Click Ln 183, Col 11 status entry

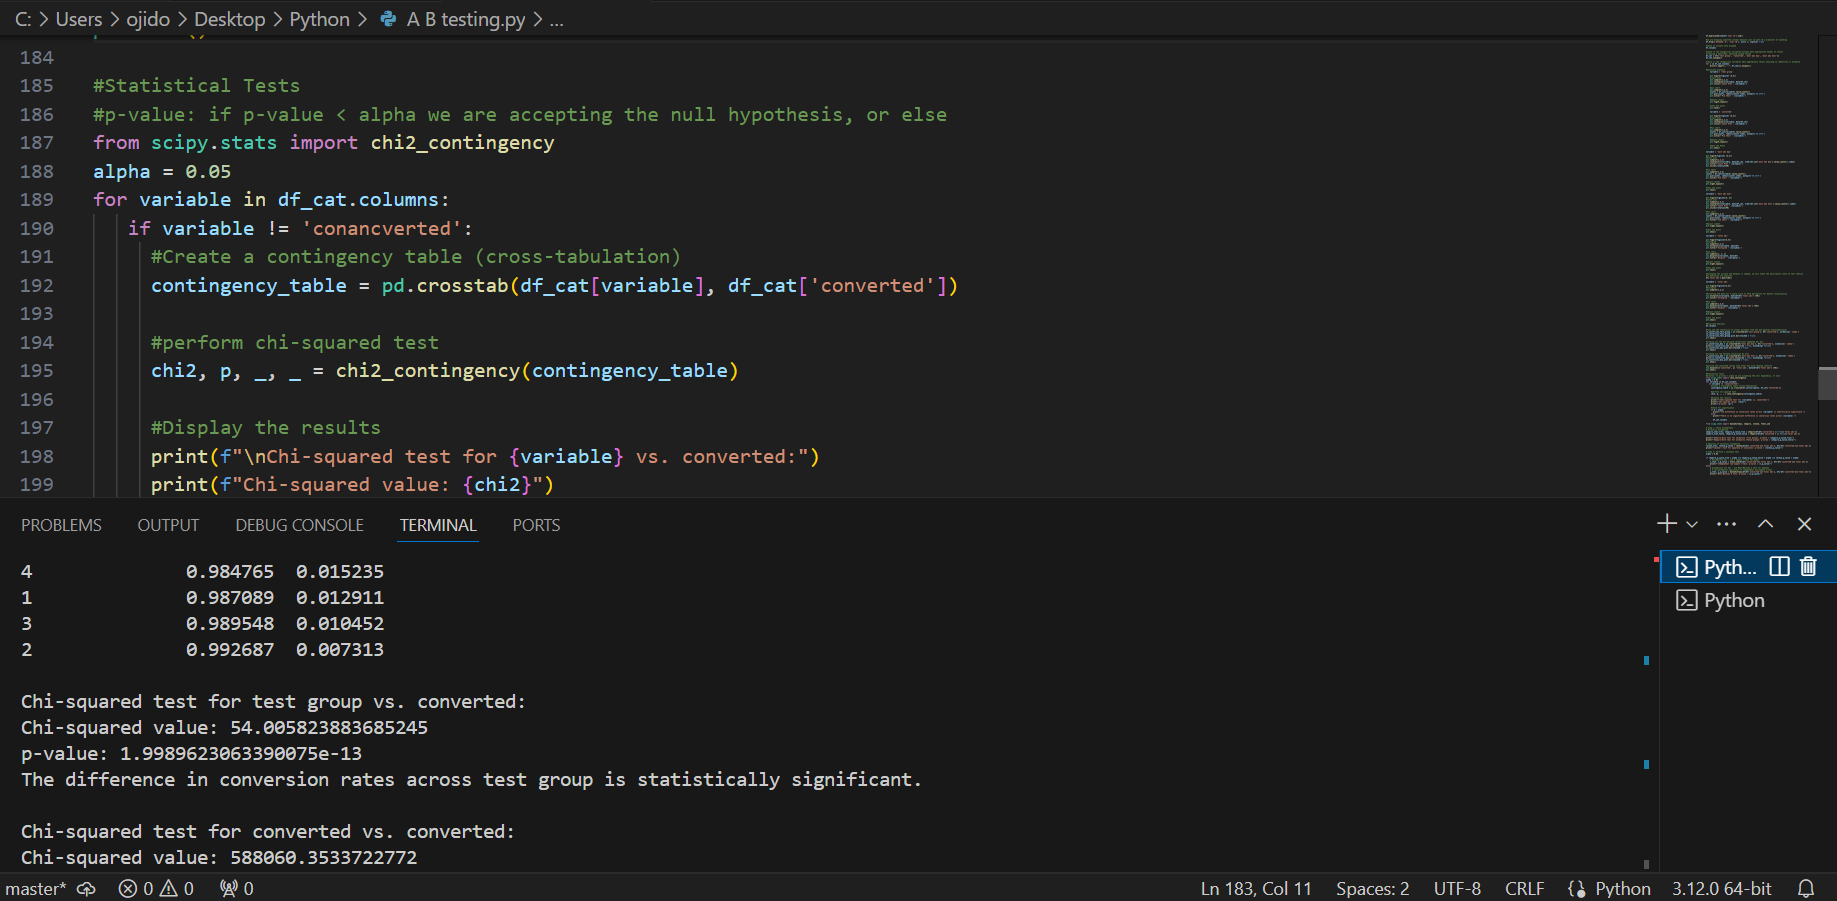point(1256,888)
